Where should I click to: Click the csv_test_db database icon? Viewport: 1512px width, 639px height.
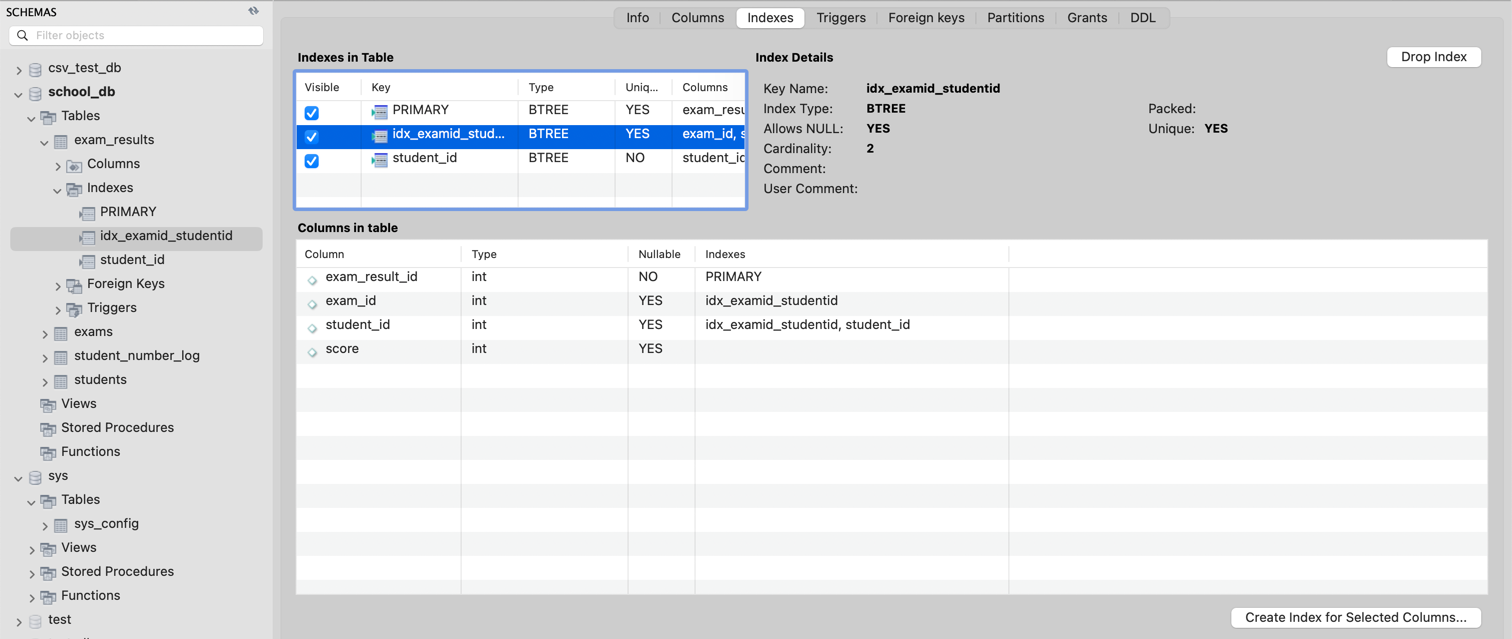pos(35,69)
